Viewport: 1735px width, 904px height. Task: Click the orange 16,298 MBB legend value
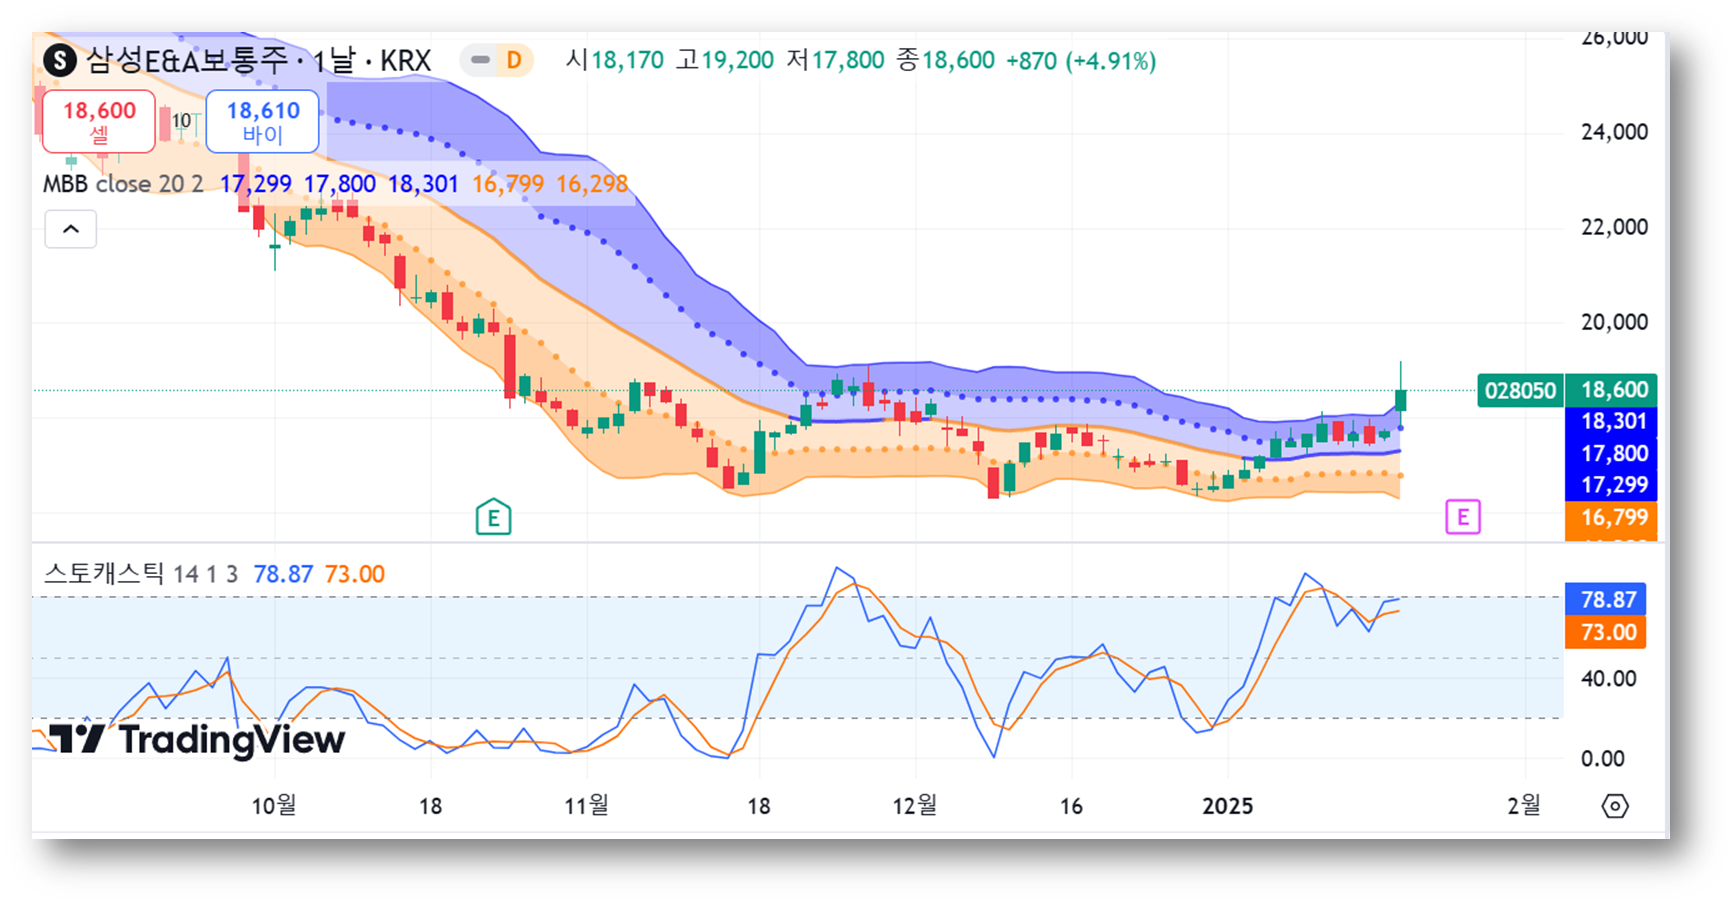click(x=592, y=184)
